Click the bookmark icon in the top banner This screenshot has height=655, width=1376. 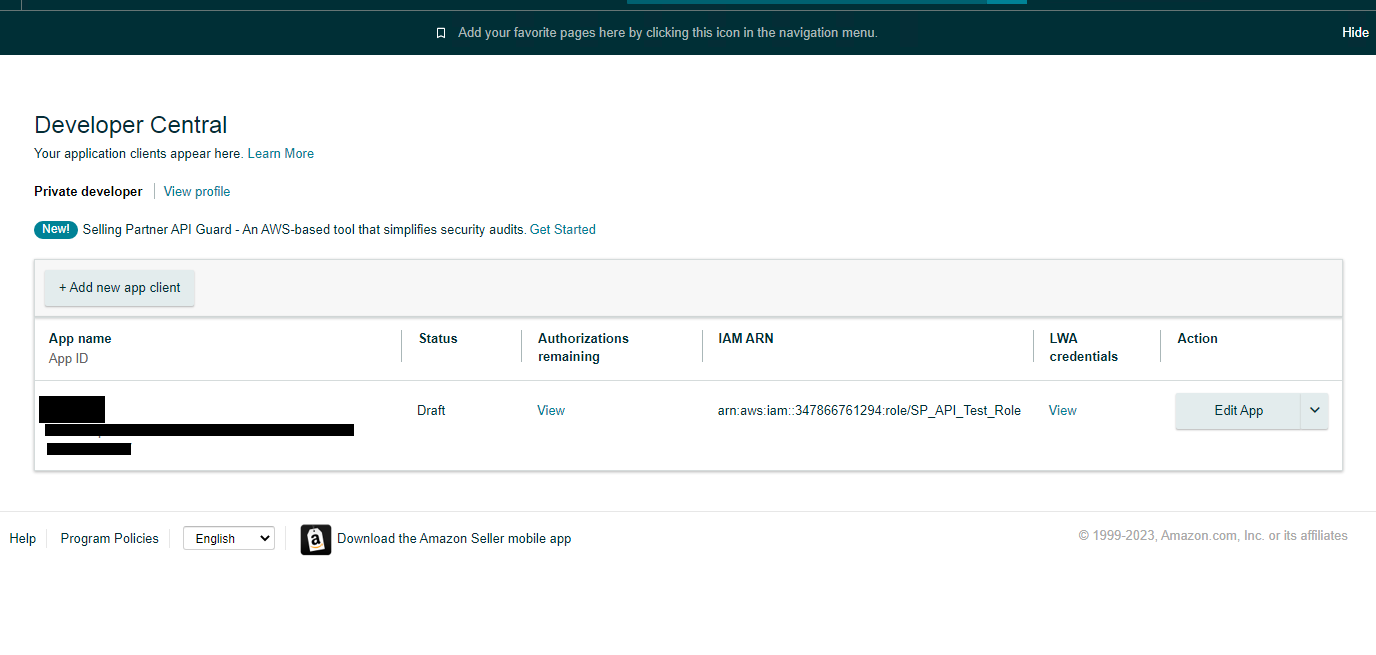(441, 33)
